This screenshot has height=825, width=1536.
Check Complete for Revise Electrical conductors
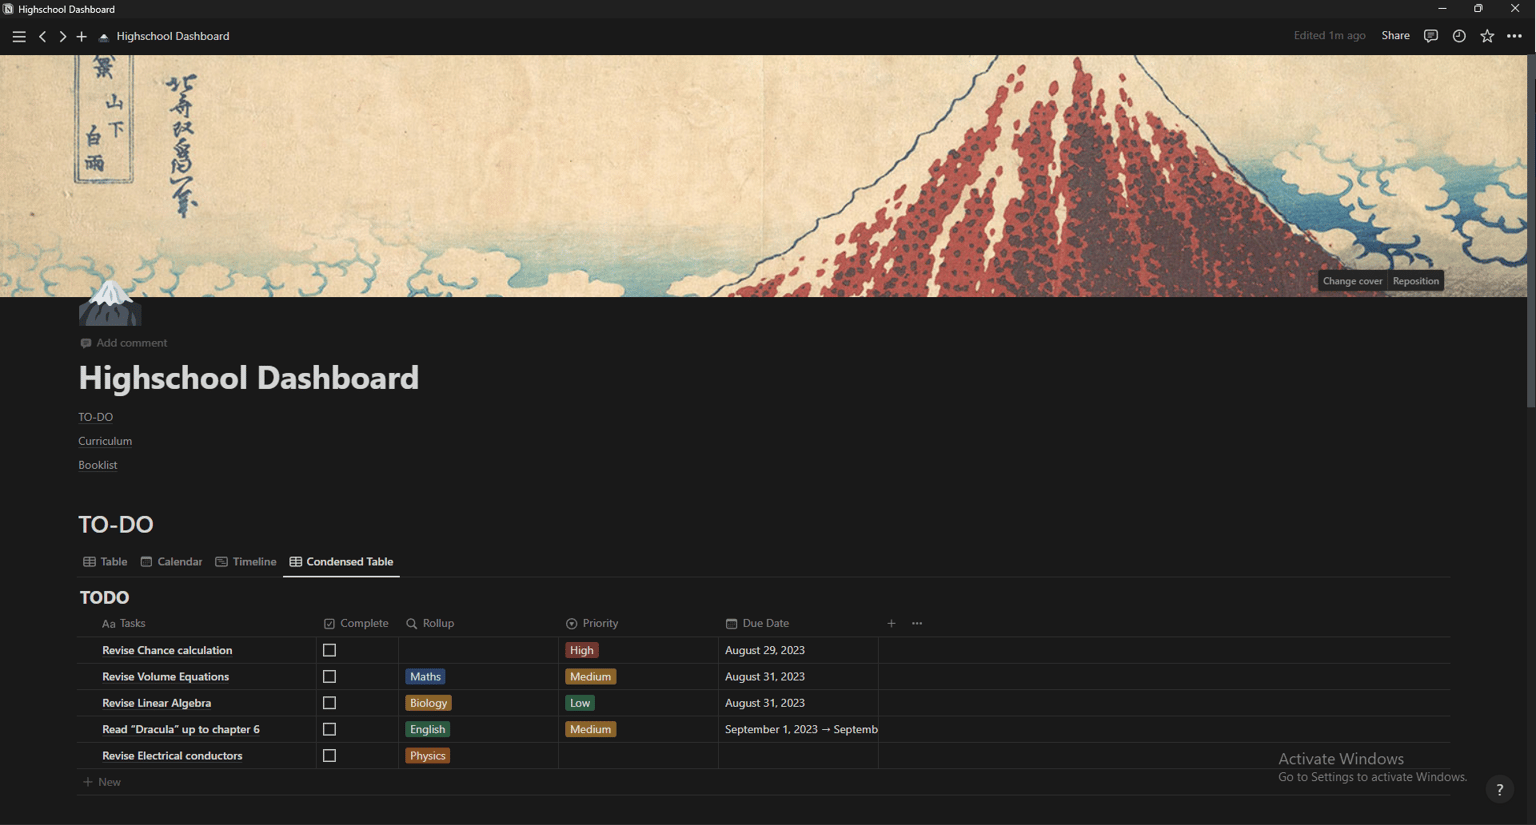tap(329, 756)
